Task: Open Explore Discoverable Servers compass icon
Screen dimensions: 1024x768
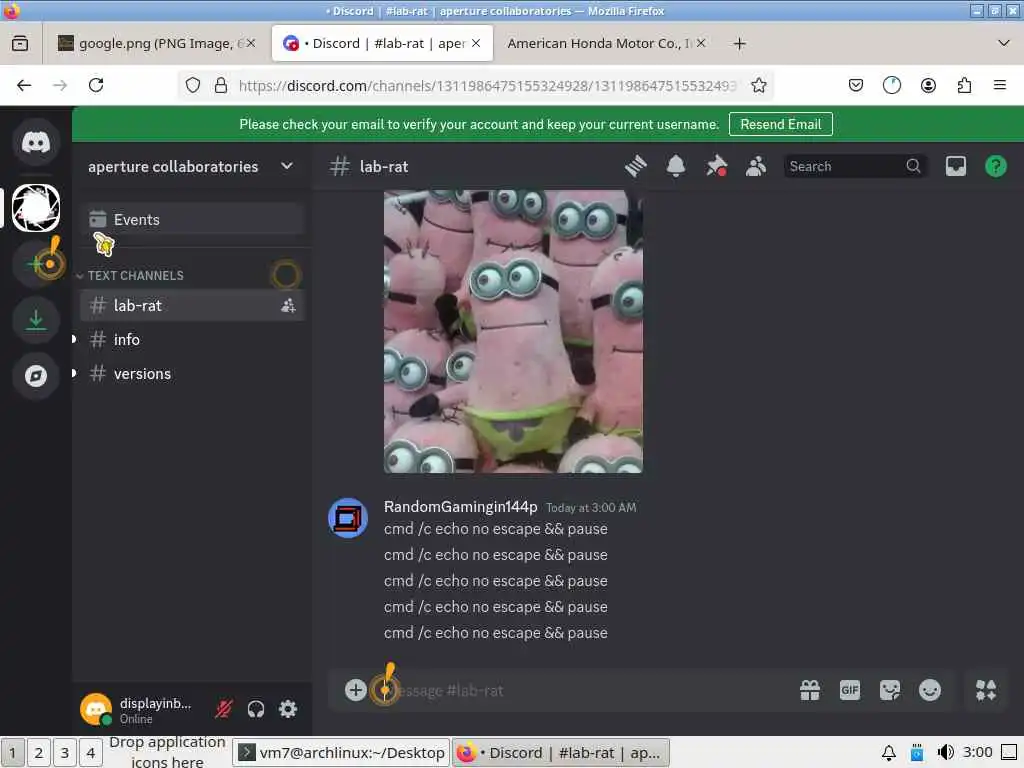Action: coord(36,376)
